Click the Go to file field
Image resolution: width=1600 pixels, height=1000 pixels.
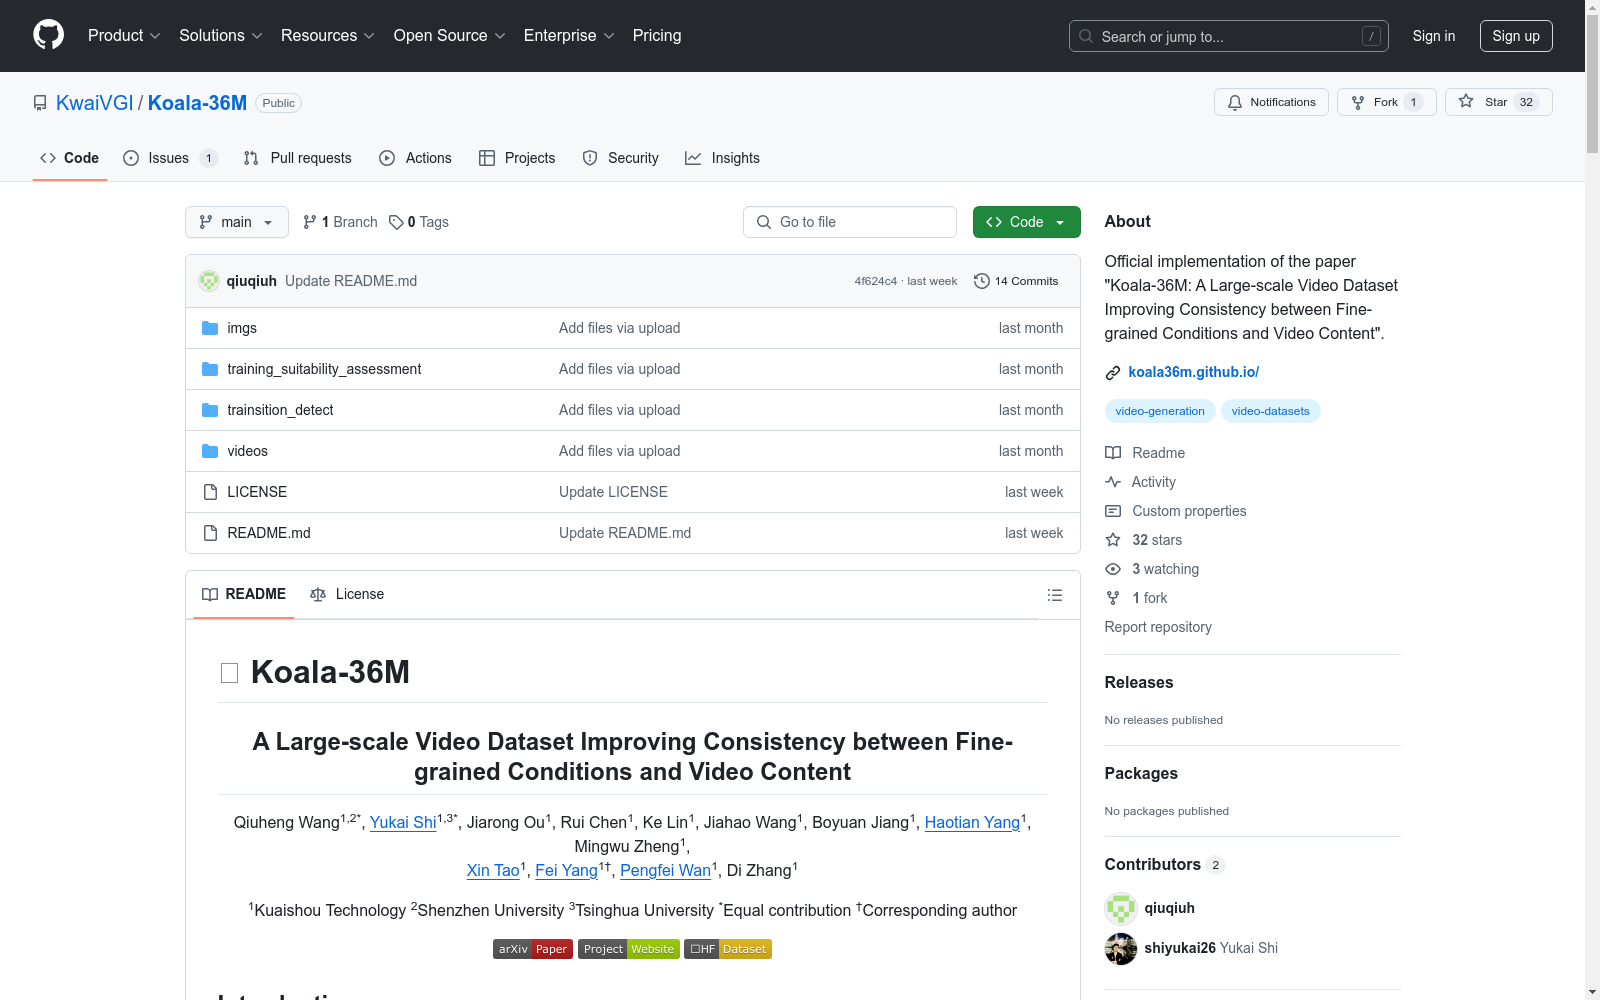tap(850, 222)
